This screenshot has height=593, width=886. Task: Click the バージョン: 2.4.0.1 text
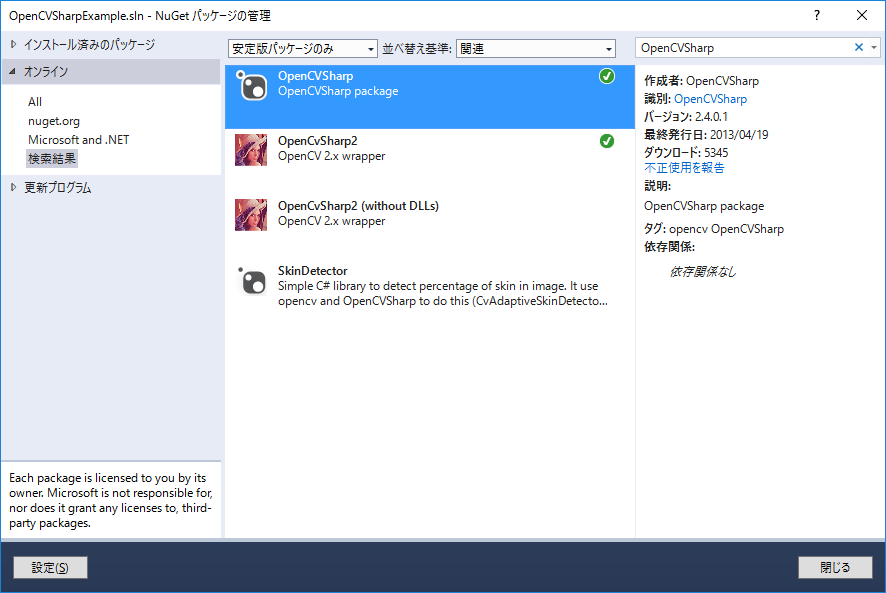point(686,117)
